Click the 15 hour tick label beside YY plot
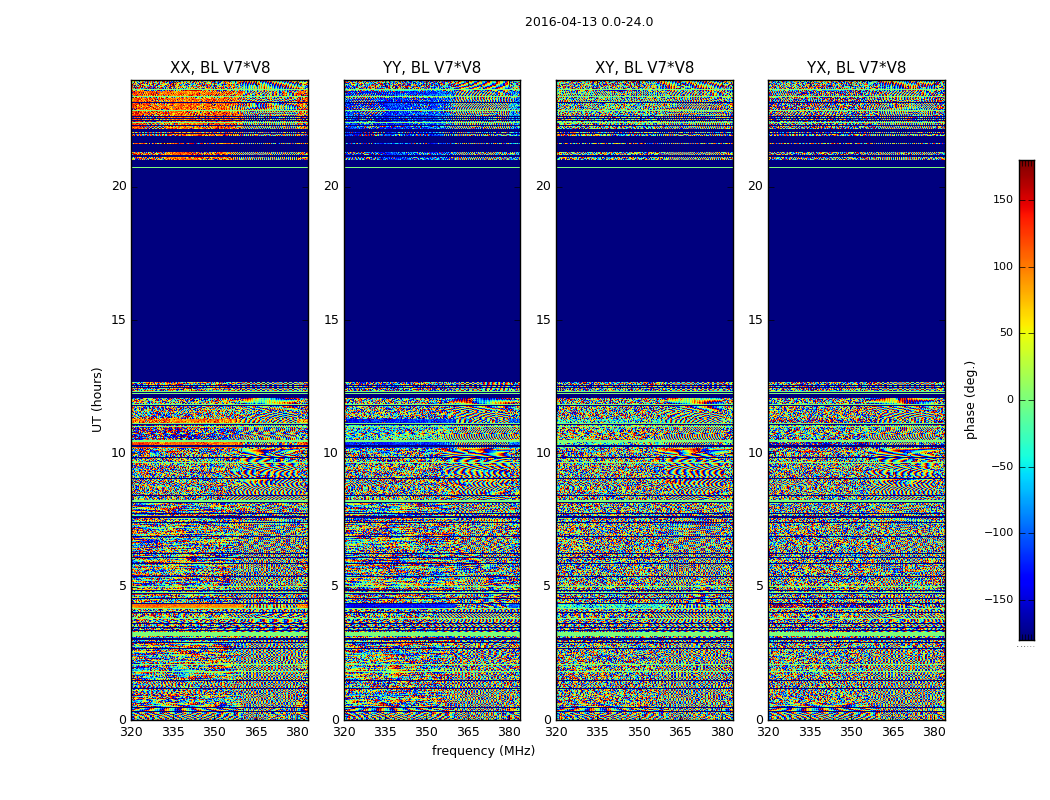The height and width of the screenshot is (800, 1050). click(x=331, y=320)
